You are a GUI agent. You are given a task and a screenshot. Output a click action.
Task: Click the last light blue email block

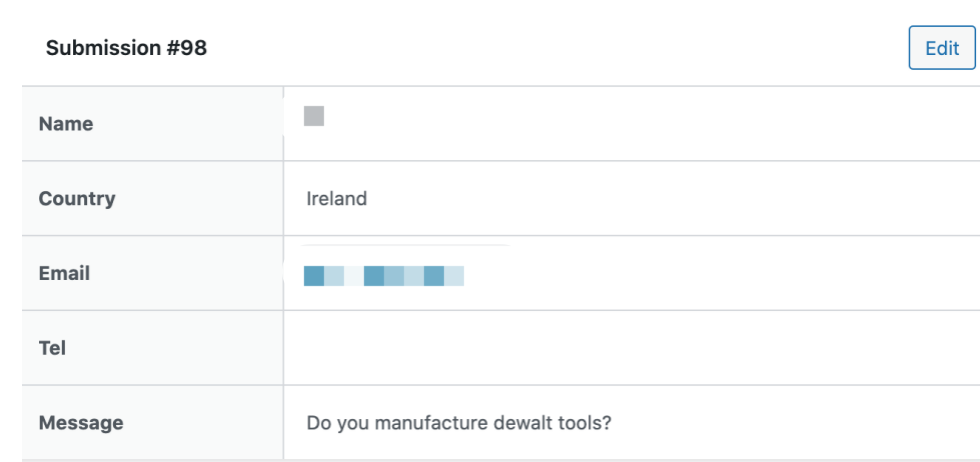point(454,276)
